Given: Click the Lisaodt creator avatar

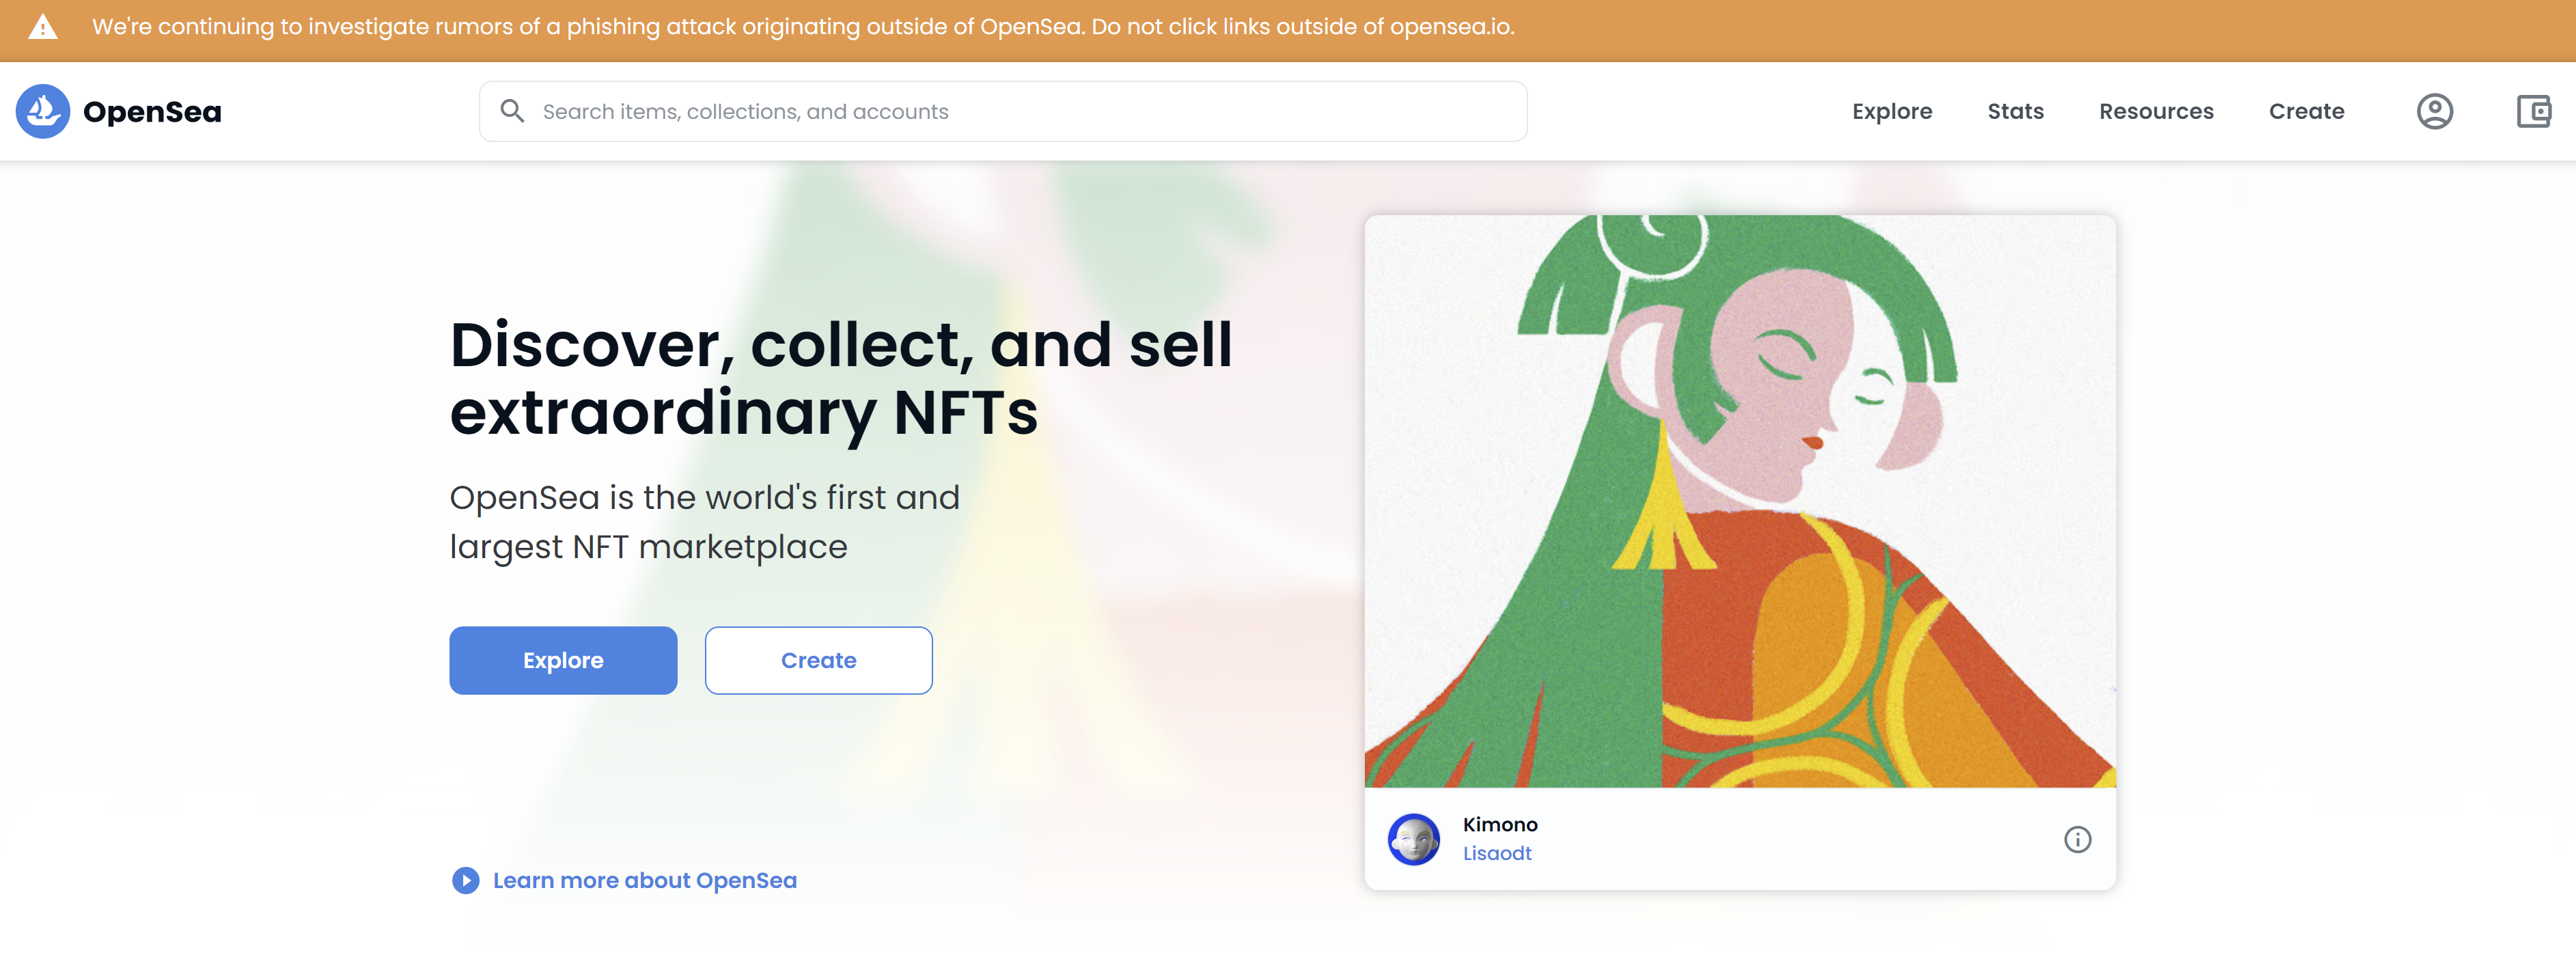Looking at the screenshot, I should (x=1413, y=839).
